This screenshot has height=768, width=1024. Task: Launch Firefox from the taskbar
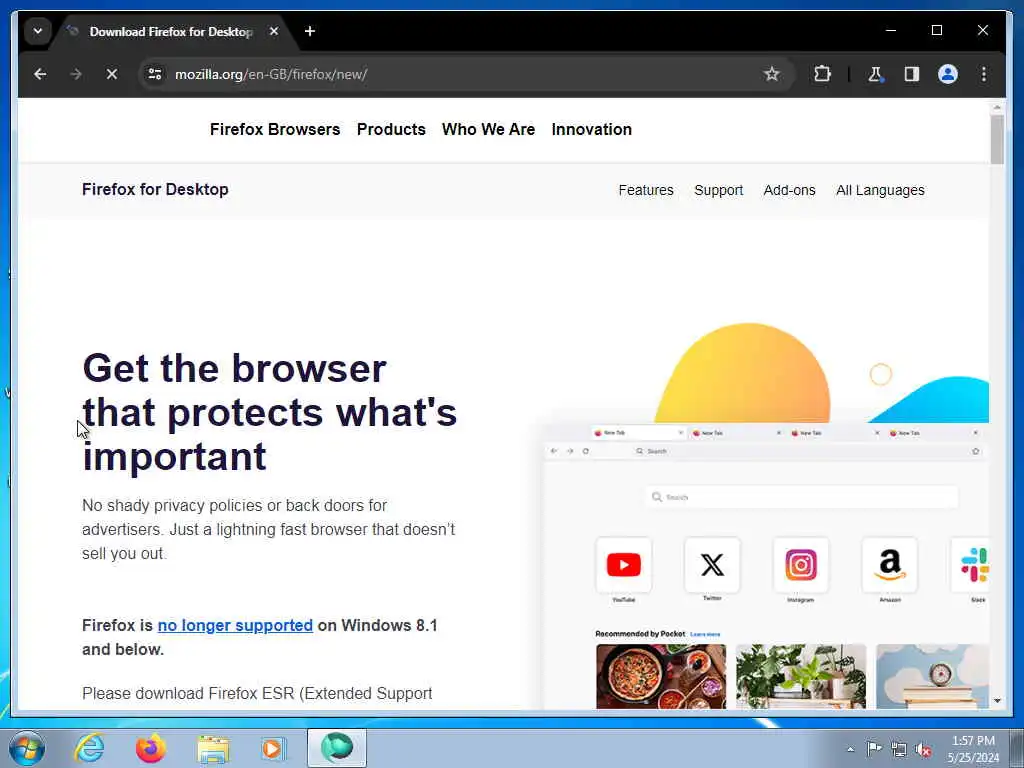click(151, 748)
